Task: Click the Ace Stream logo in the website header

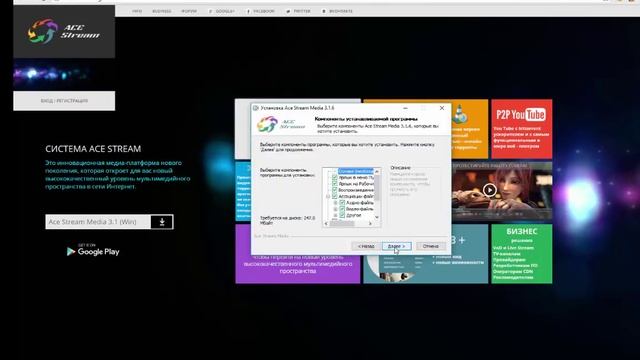Action: (64, 31)
